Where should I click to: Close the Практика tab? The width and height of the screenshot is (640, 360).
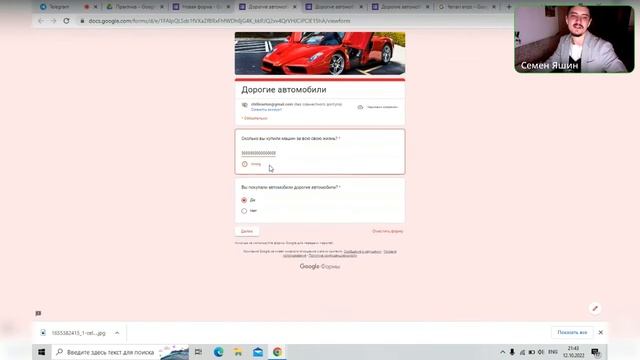(x=162, y=7)
